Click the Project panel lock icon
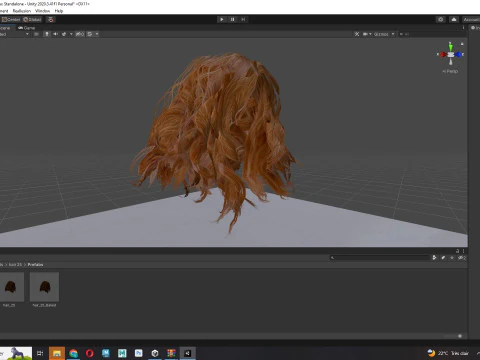480x360 pixels. 458,251
